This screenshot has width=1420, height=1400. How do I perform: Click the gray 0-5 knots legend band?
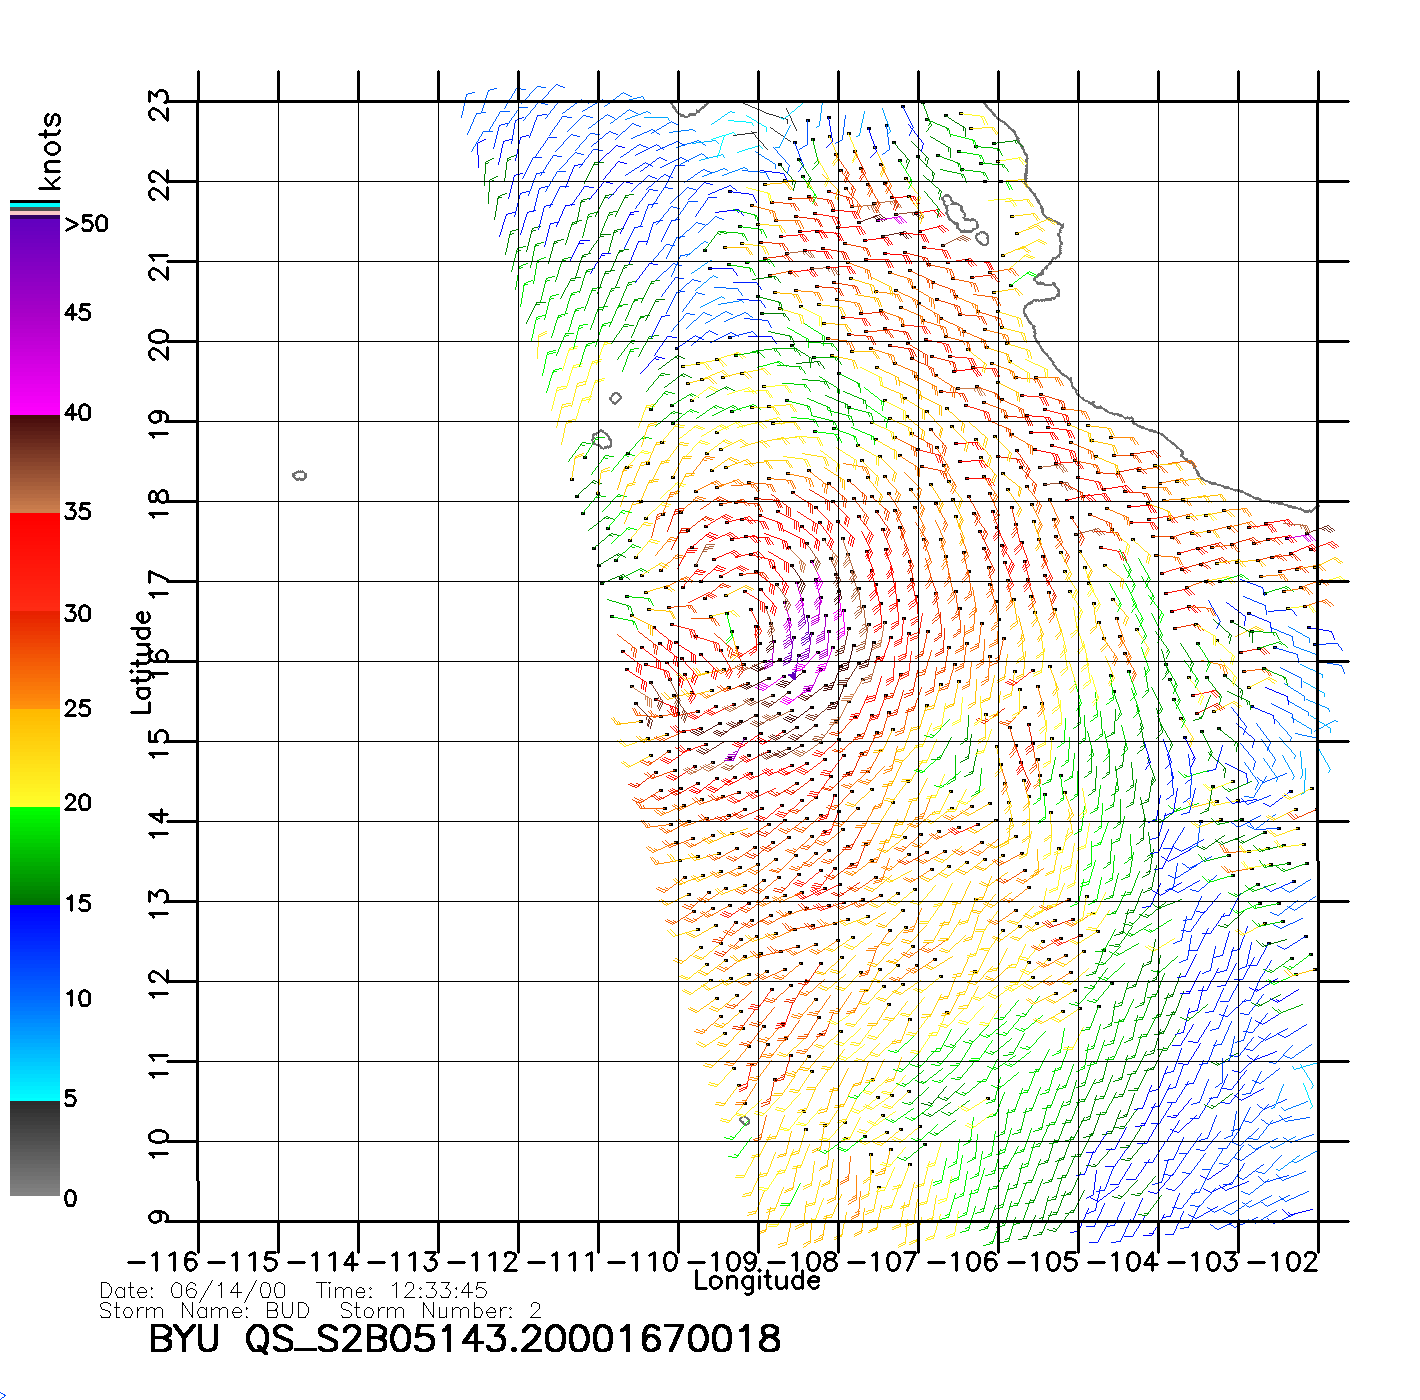[x=35, y=1148]
